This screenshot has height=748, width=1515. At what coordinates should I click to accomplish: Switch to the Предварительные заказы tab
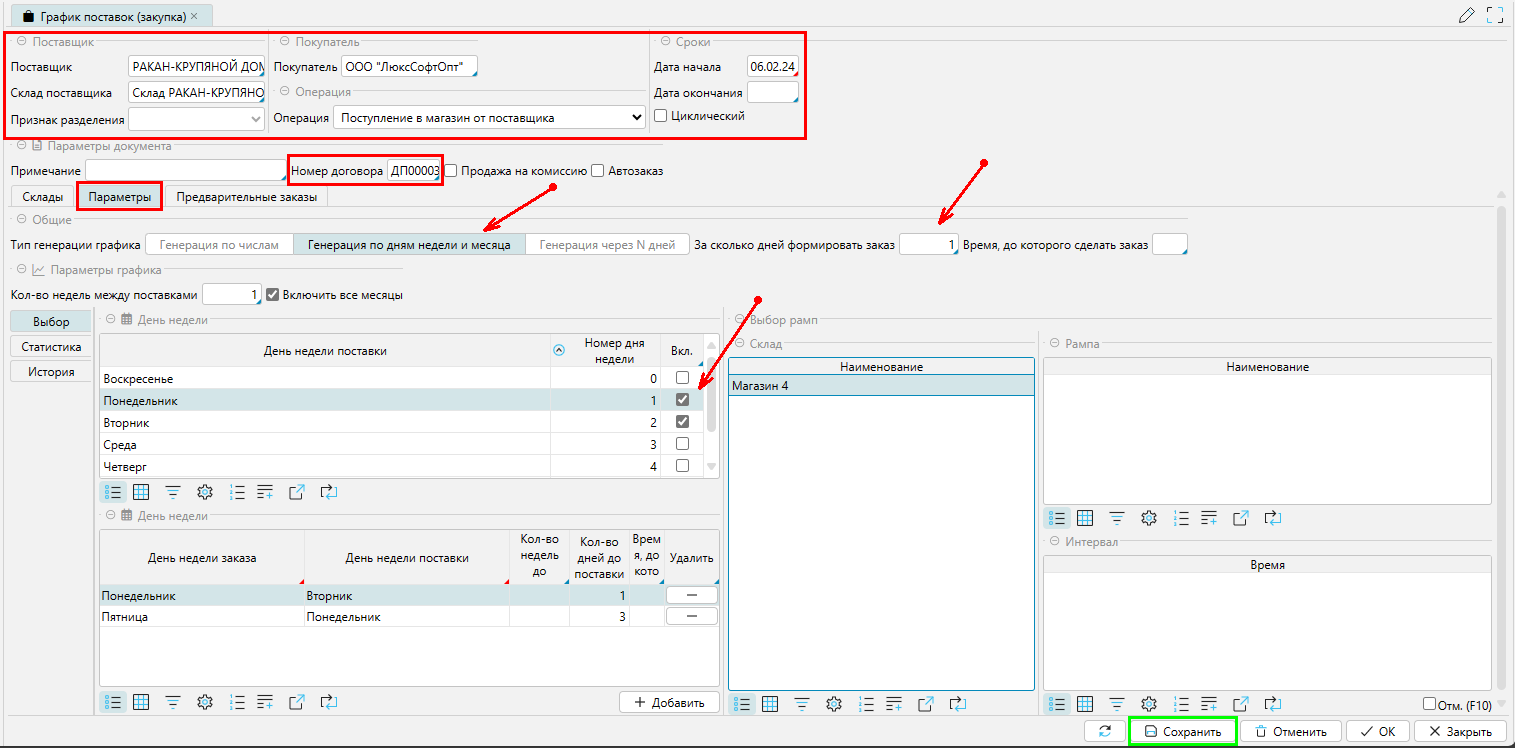pyautogui.click(x=246, y=197)
